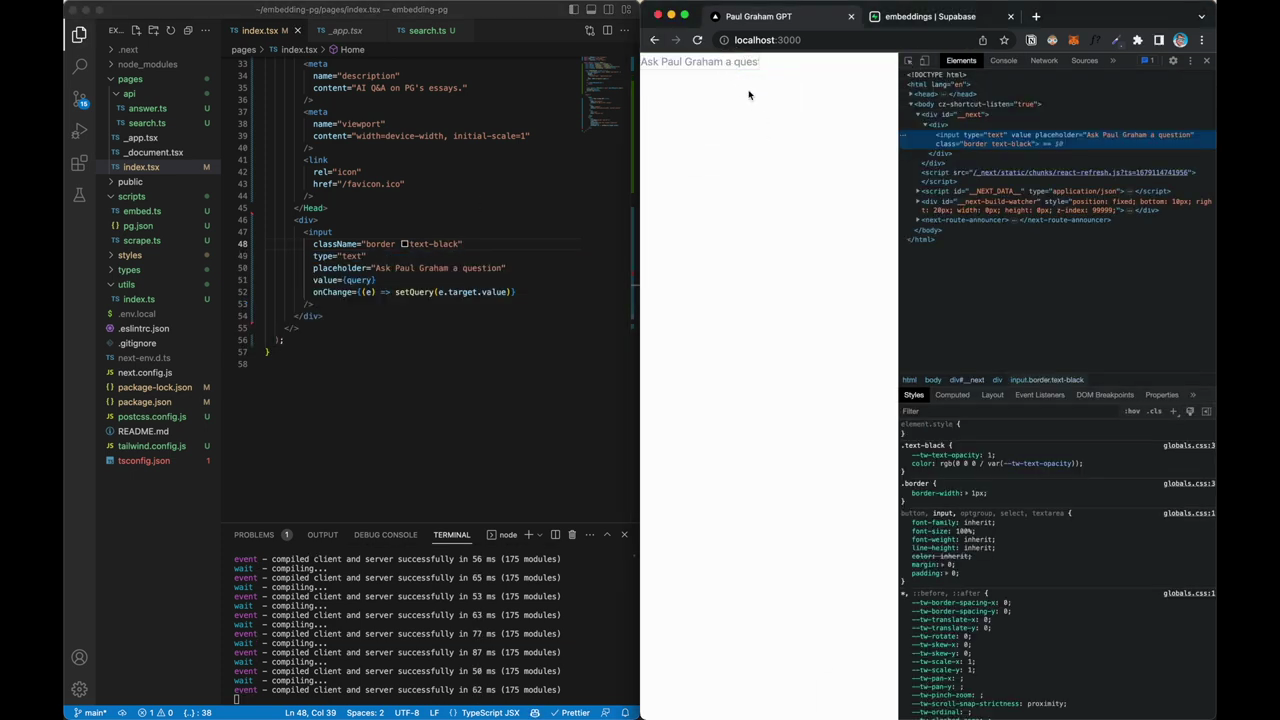Open changes compare icon in editor toolbar
Viewport: 1280px width, 720px height.
coord(590,31)
